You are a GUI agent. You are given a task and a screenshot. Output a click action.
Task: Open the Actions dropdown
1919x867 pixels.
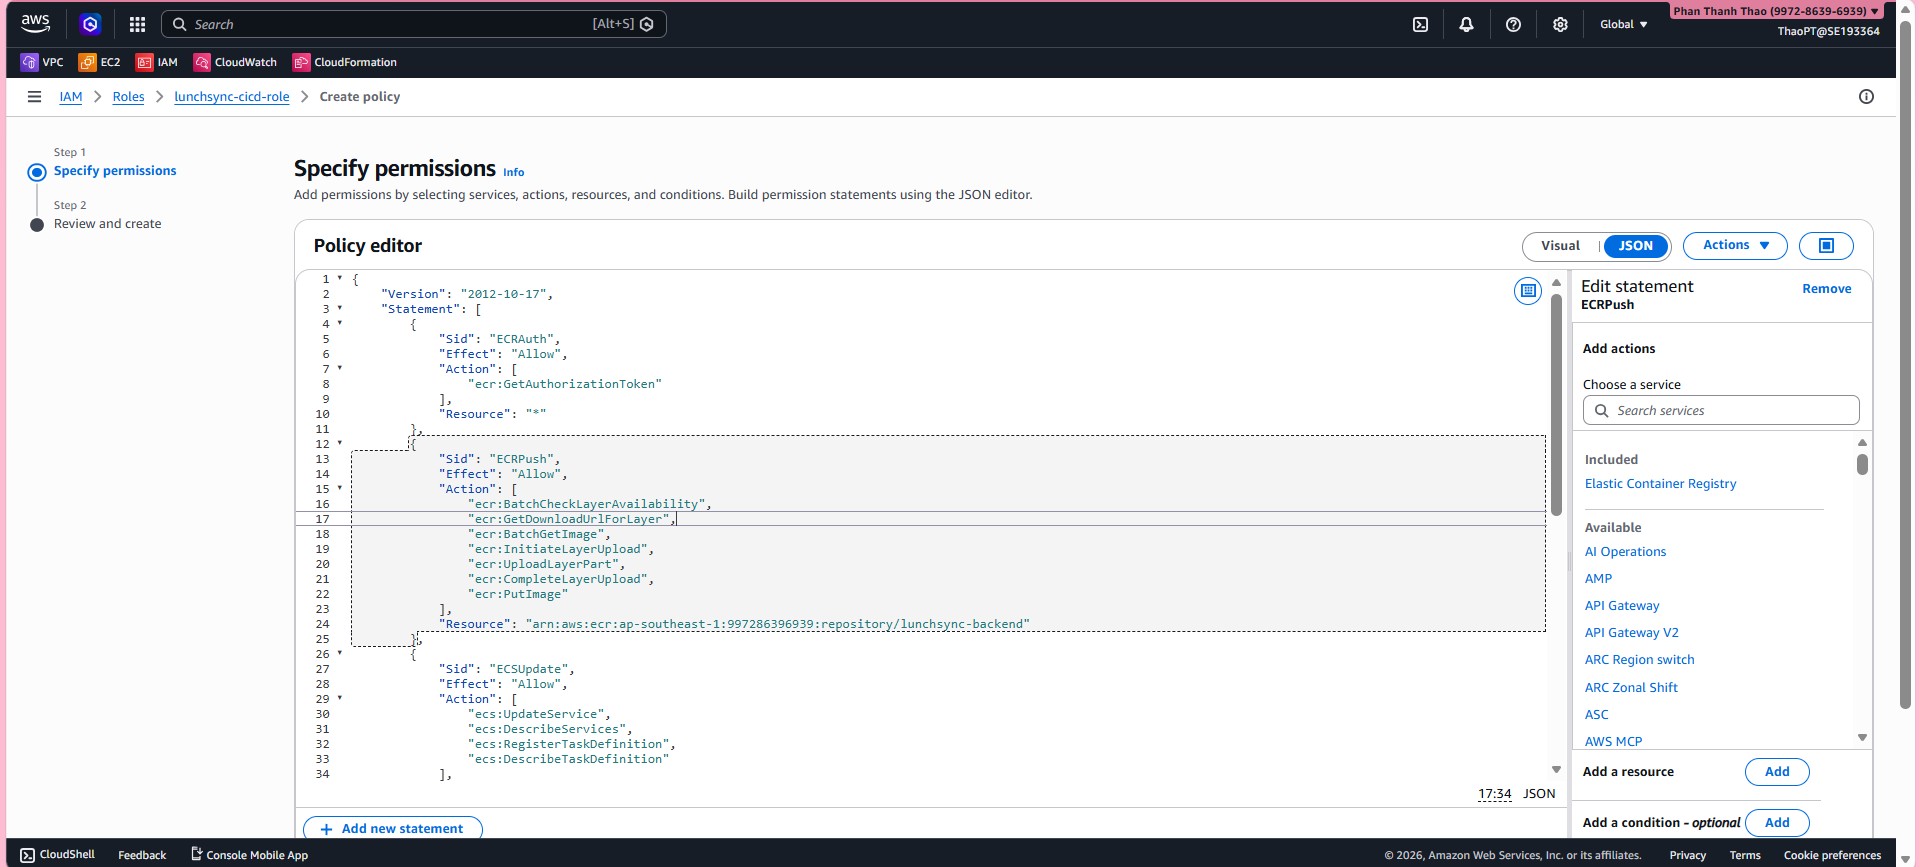[1735, 246]
